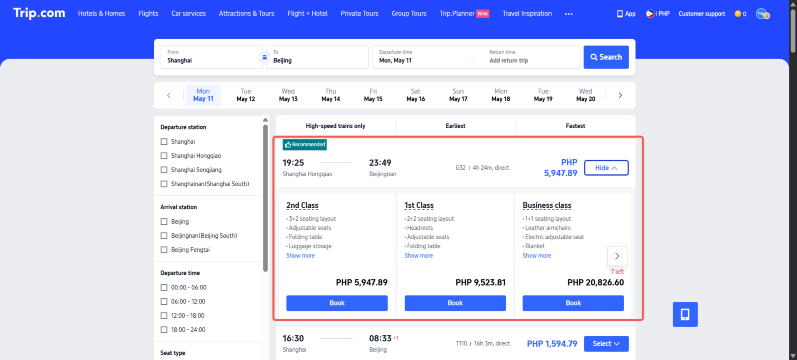Image resolution: width=797 pixels, height=360 pixels.
Task: Tick the 12:00 - 18:00 departure checkbox
Action: (x=164, y=315)
